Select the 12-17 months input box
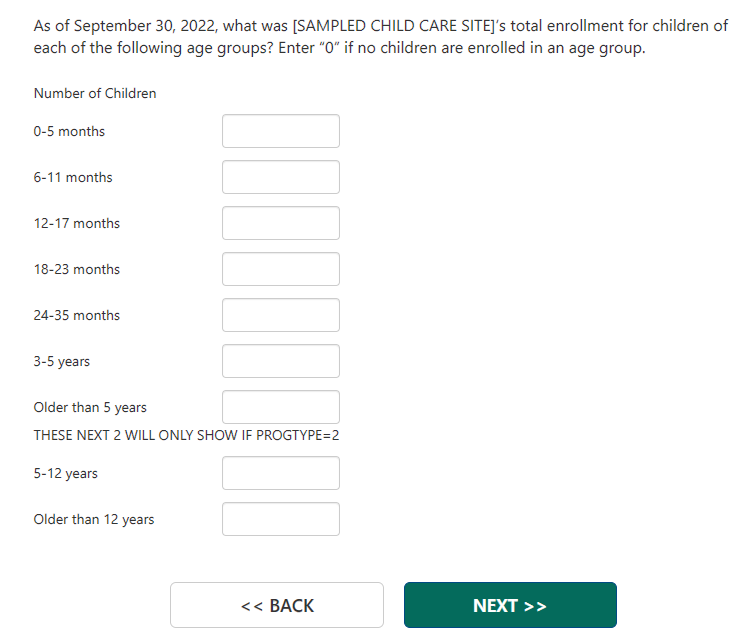Image resolution: width=737 pixels, height=640 pixels. point(280,223)
